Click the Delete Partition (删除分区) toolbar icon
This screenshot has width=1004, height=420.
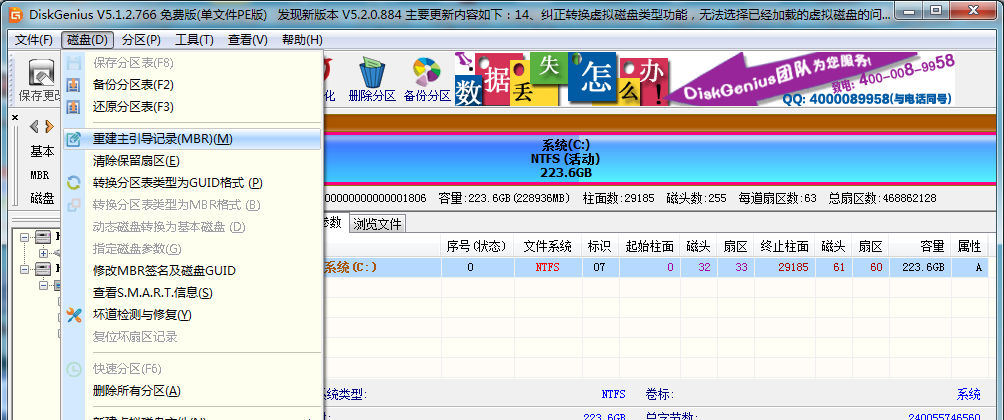click(x=372, y=81)
